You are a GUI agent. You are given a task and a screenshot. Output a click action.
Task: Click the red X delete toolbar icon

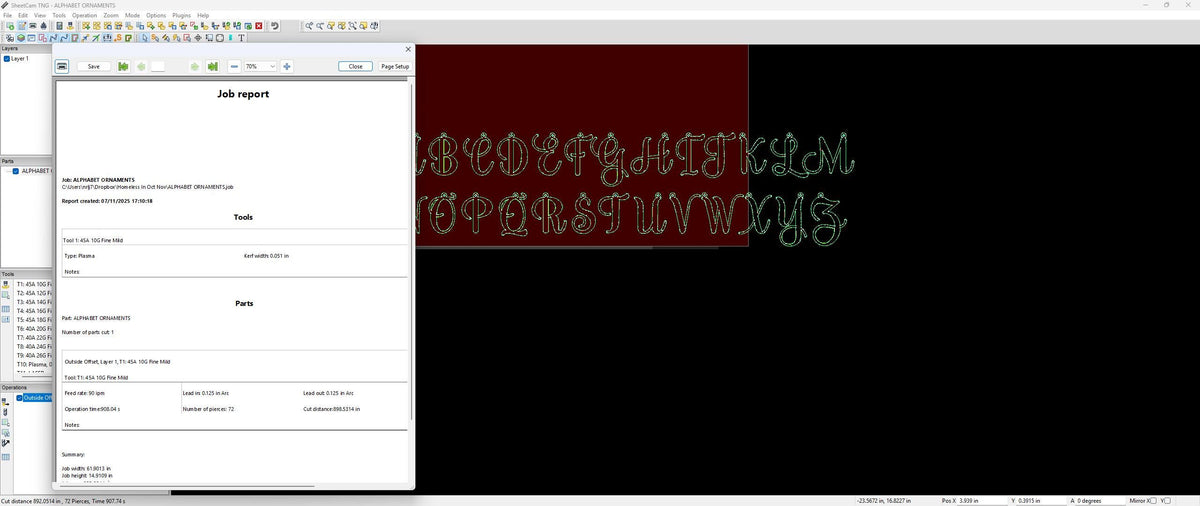pyautogui.click(x=259, y=26)
